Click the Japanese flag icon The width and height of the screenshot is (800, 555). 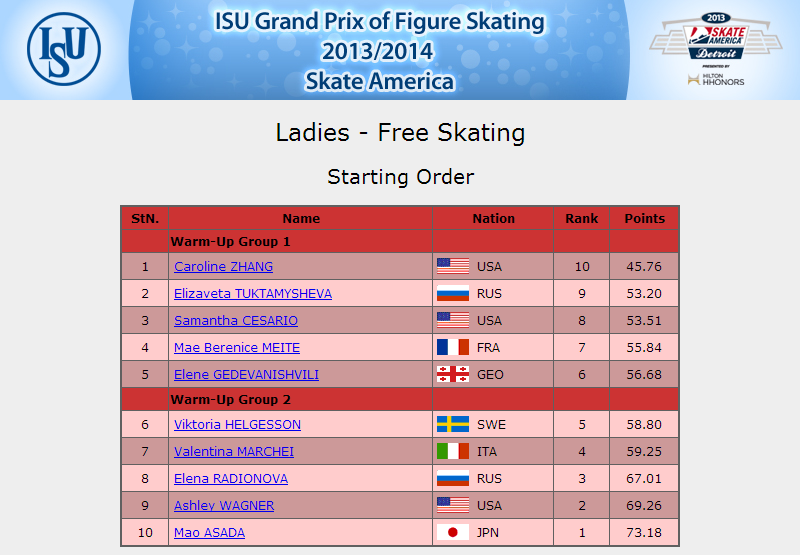453,533
